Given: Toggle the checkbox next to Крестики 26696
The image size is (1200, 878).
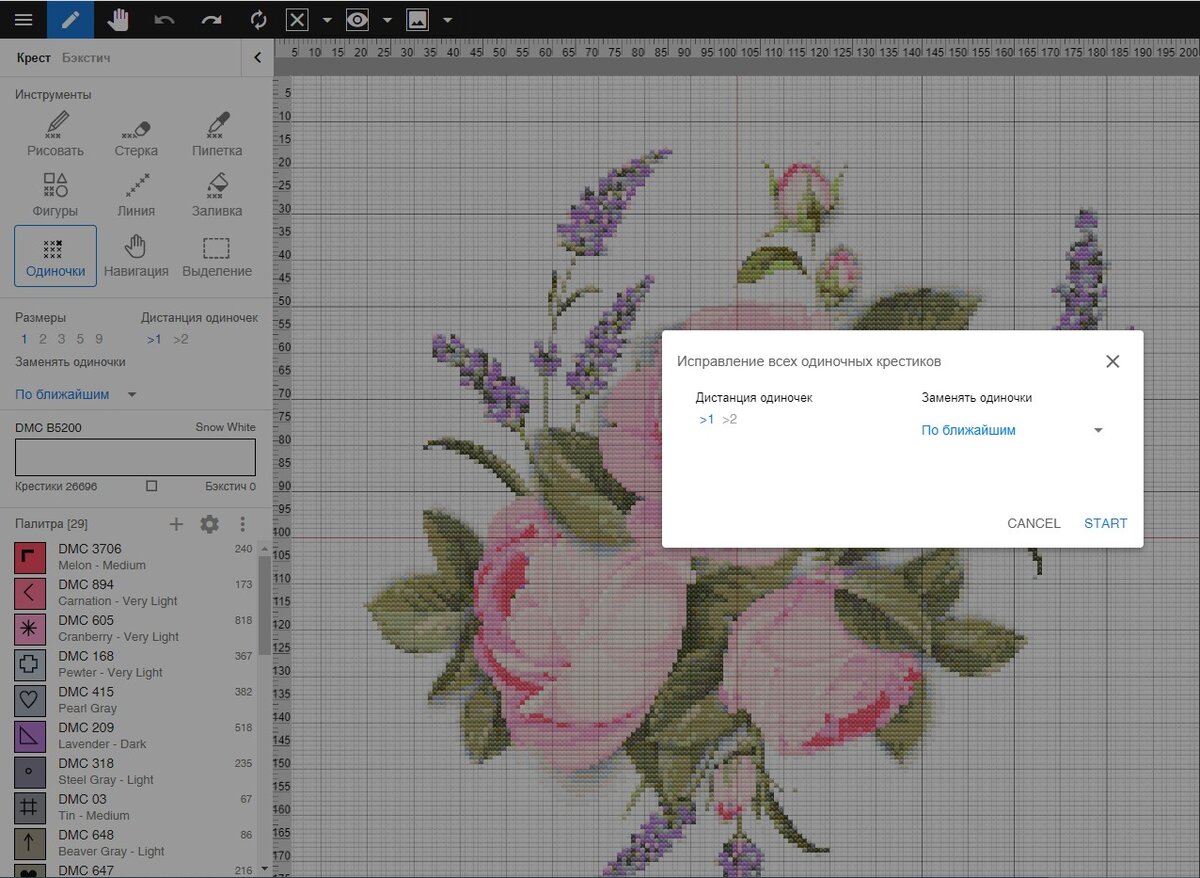Looking at the screenshot, I should (x=151, y=486).
